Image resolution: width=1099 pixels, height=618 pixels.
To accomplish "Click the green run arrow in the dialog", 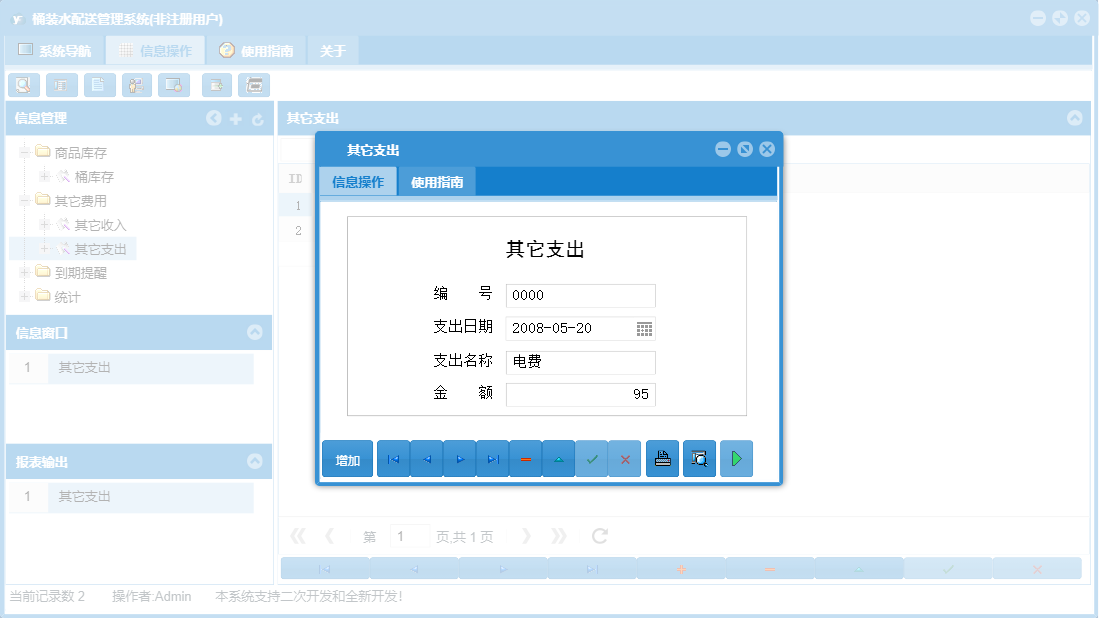I will (736, 458).
